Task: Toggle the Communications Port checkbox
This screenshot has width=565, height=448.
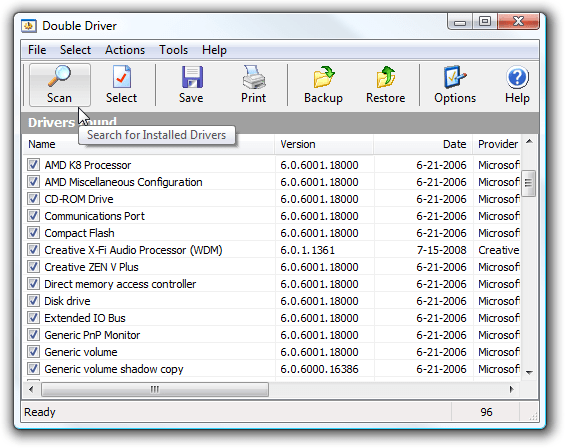Action: pyautogui.click(x=33, y=216)
